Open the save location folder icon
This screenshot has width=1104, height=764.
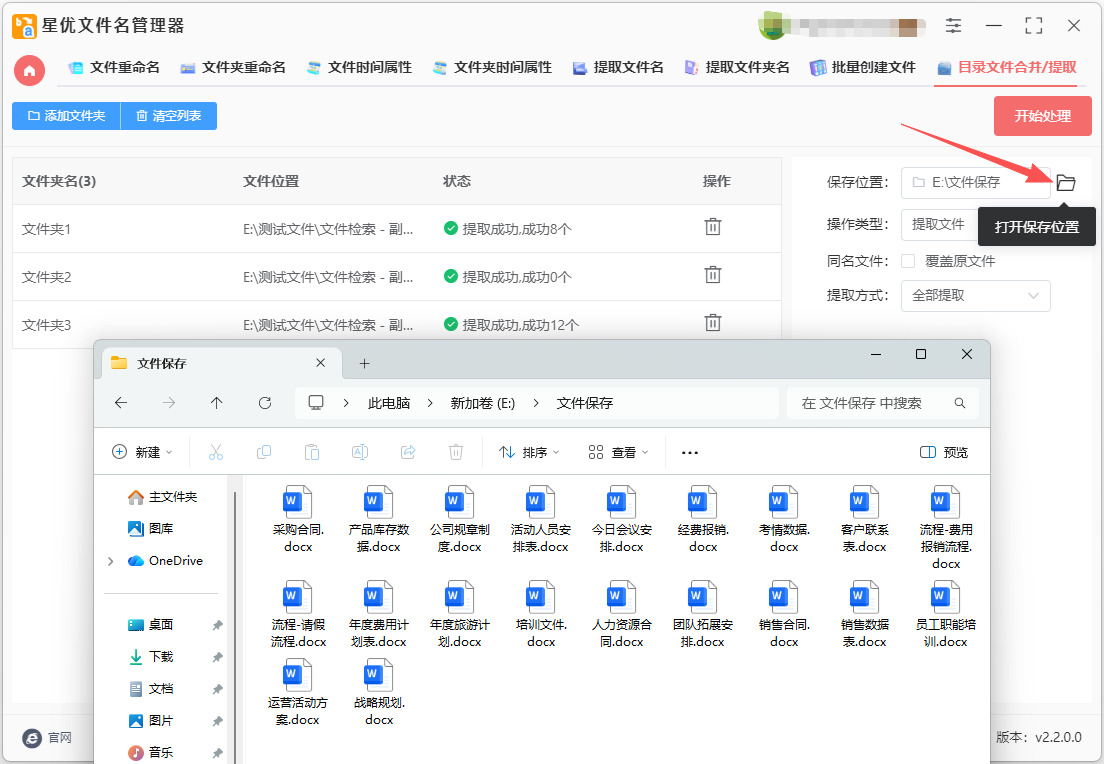[x=1066, y=183]
